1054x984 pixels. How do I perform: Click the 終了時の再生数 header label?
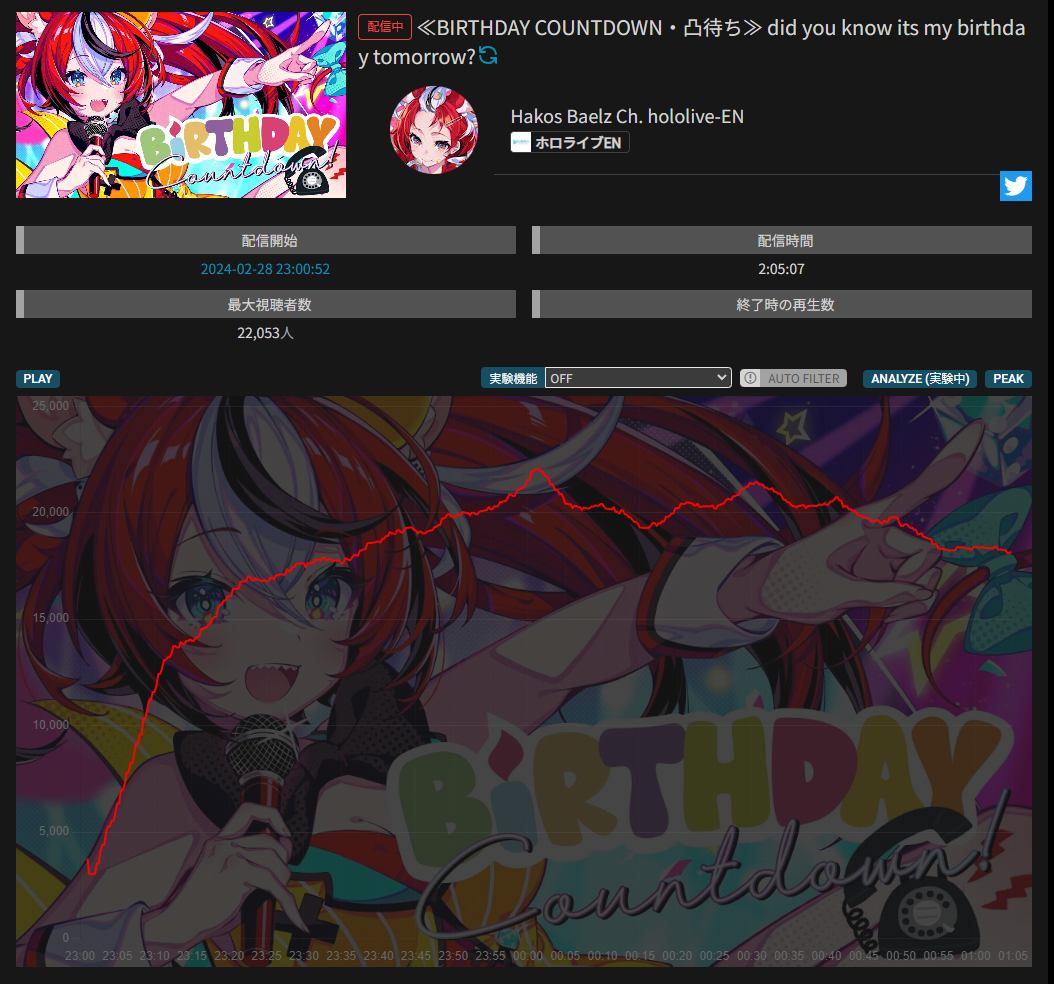[785, 304]
